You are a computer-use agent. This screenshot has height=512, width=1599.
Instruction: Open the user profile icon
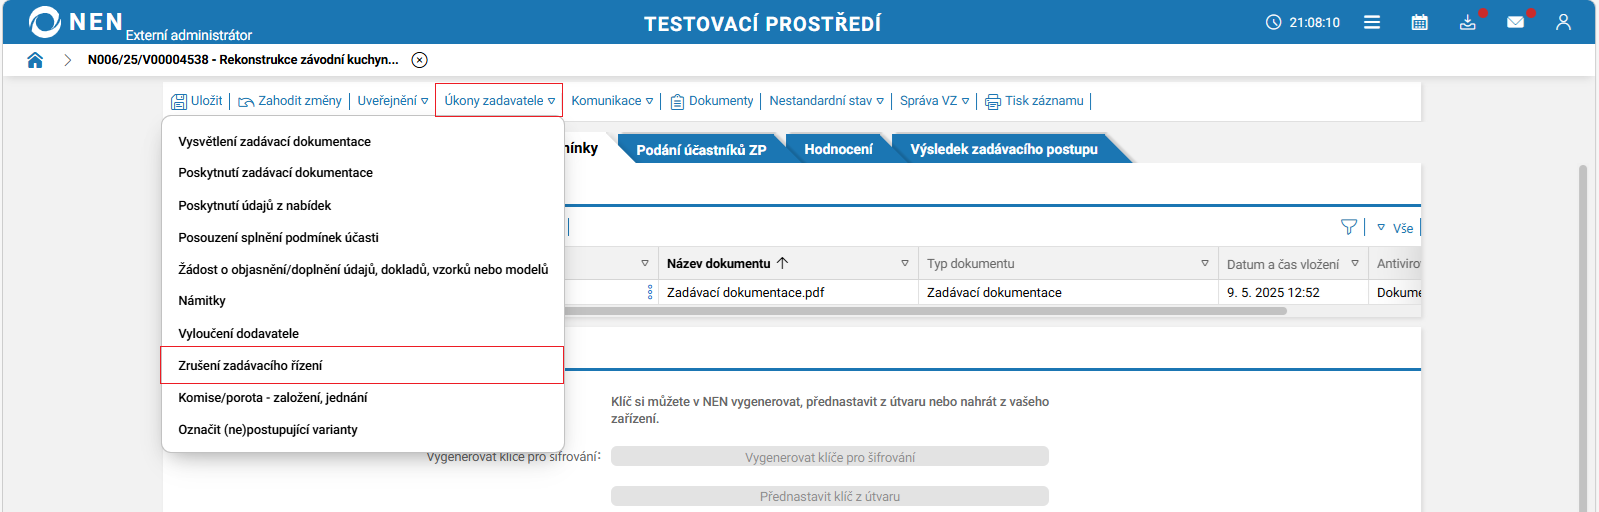pos(1563,22)
